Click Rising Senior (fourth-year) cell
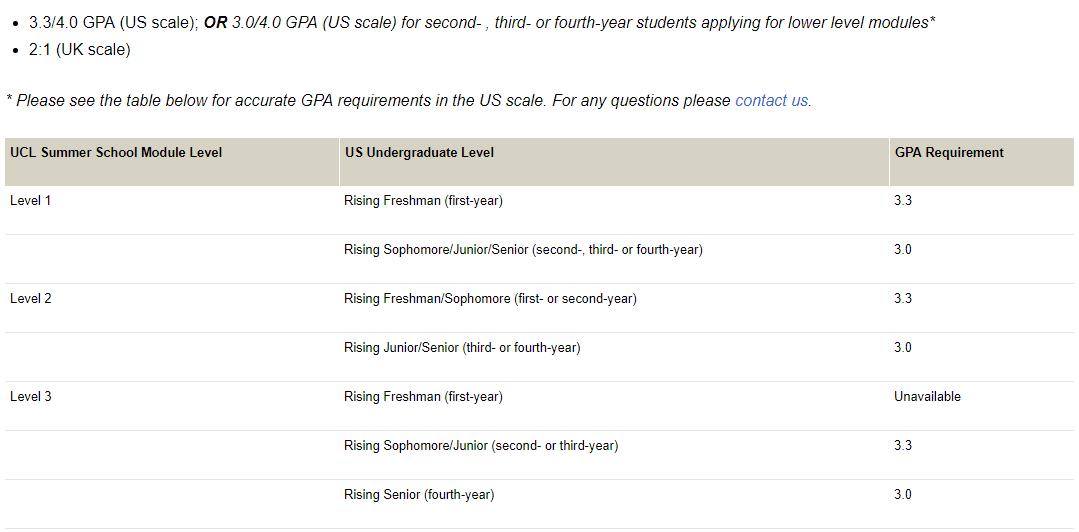This screenshot has width=1079, height=532. [419, 494]
